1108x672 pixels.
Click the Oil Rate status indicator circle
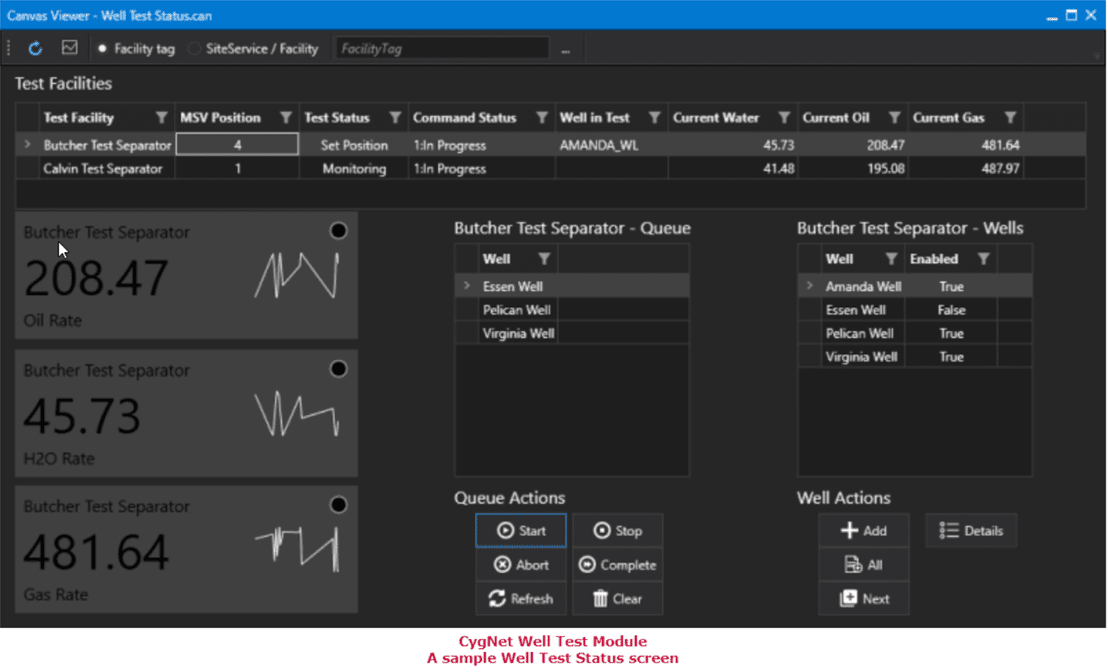coord(338,231)
